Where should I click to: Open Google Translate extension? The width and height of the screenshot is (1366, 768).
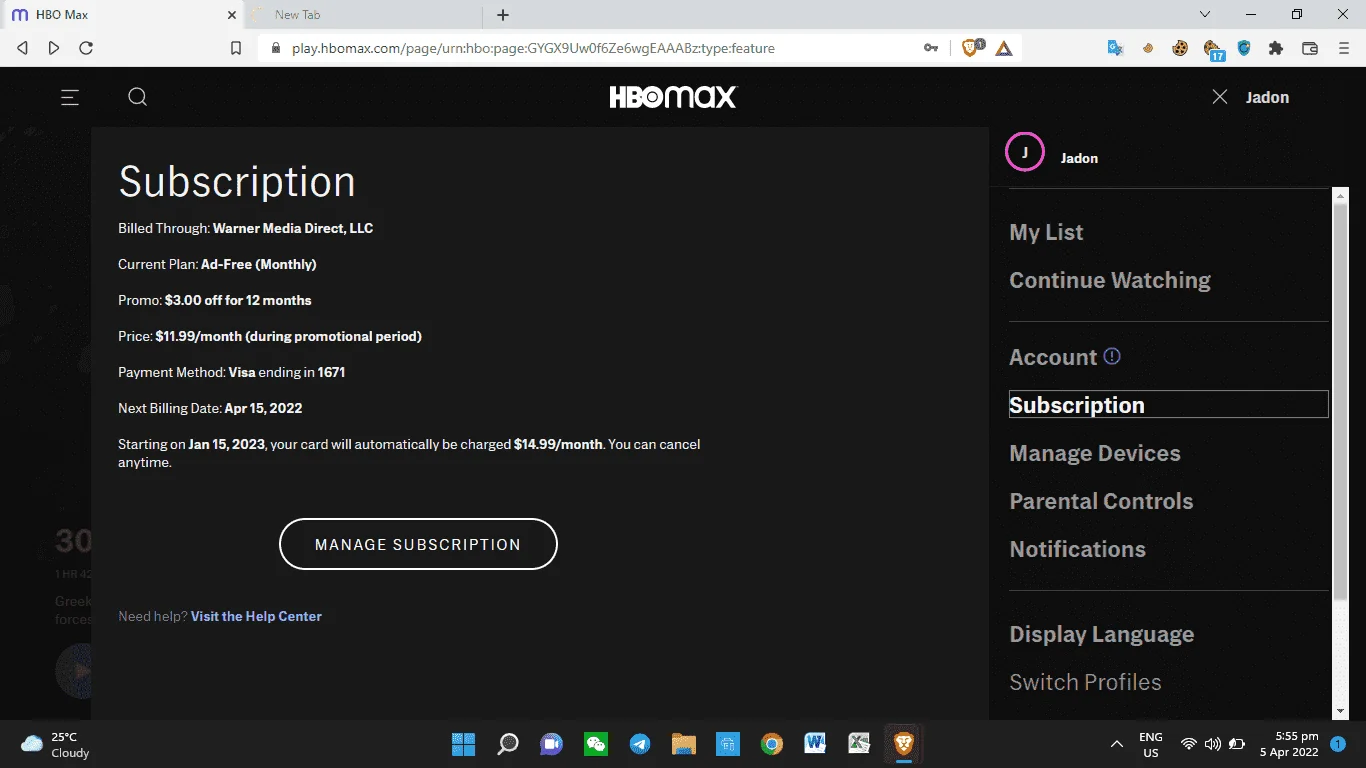pyautogui.click(x=1116, y=48)
